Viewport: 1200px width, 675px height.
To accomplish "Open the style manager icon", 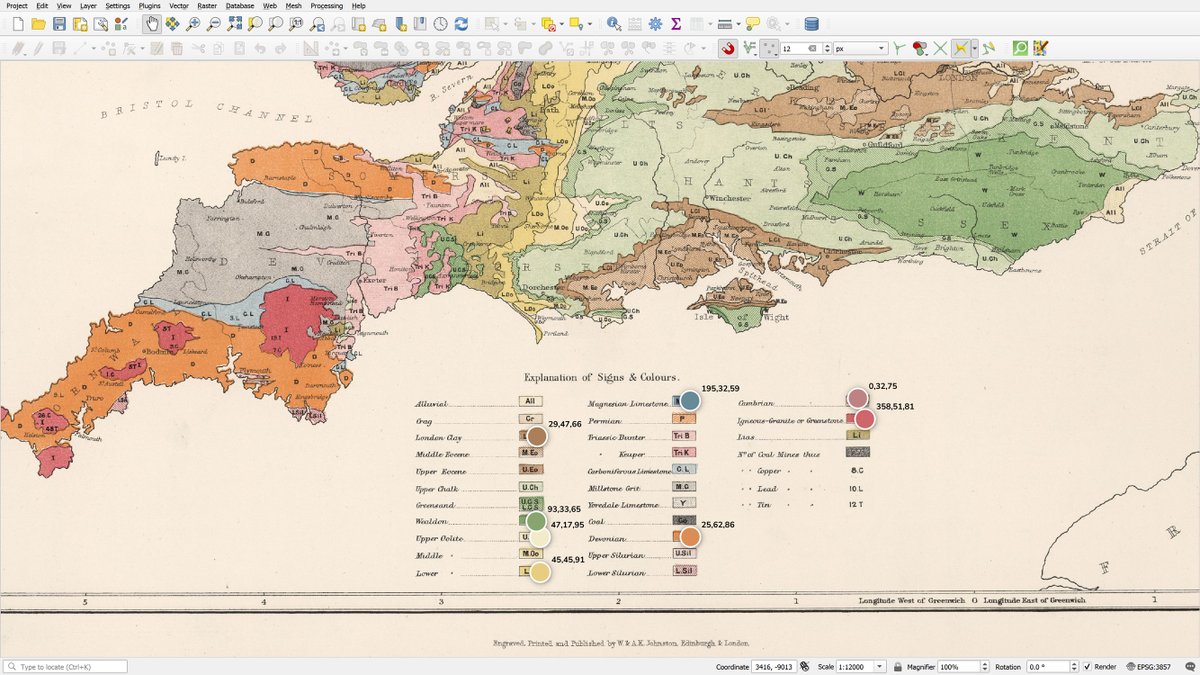I will (x=121, y=23).
